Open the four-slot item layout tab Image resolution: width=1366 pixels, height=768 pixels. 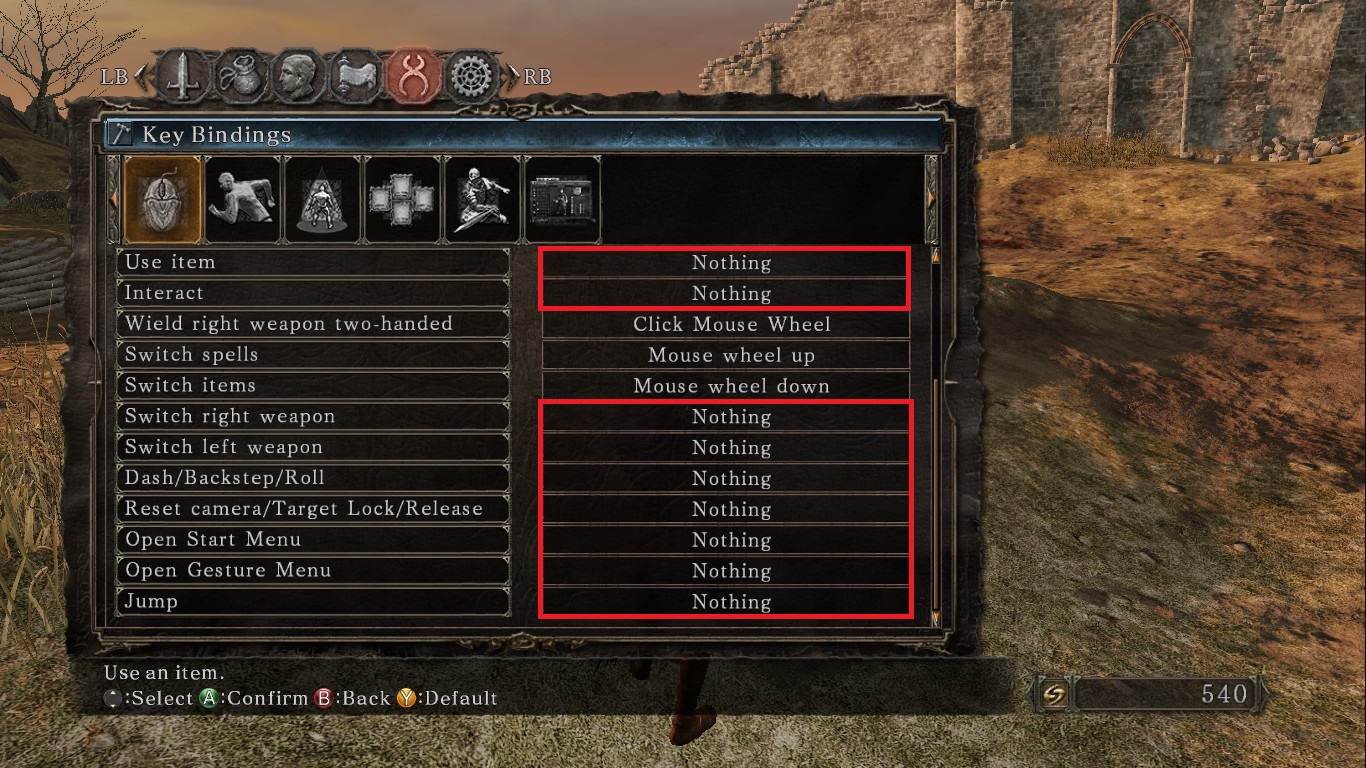403,199
